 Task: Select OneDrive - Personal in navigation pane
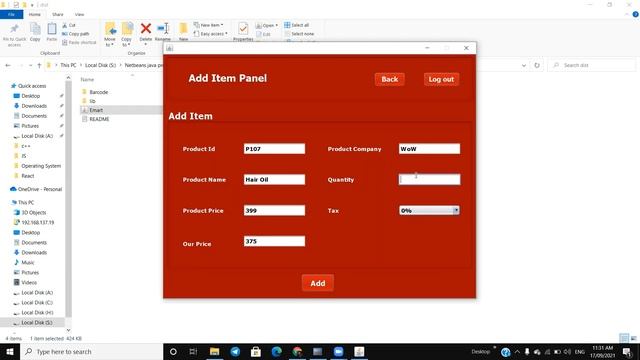(x=40, y=189)
